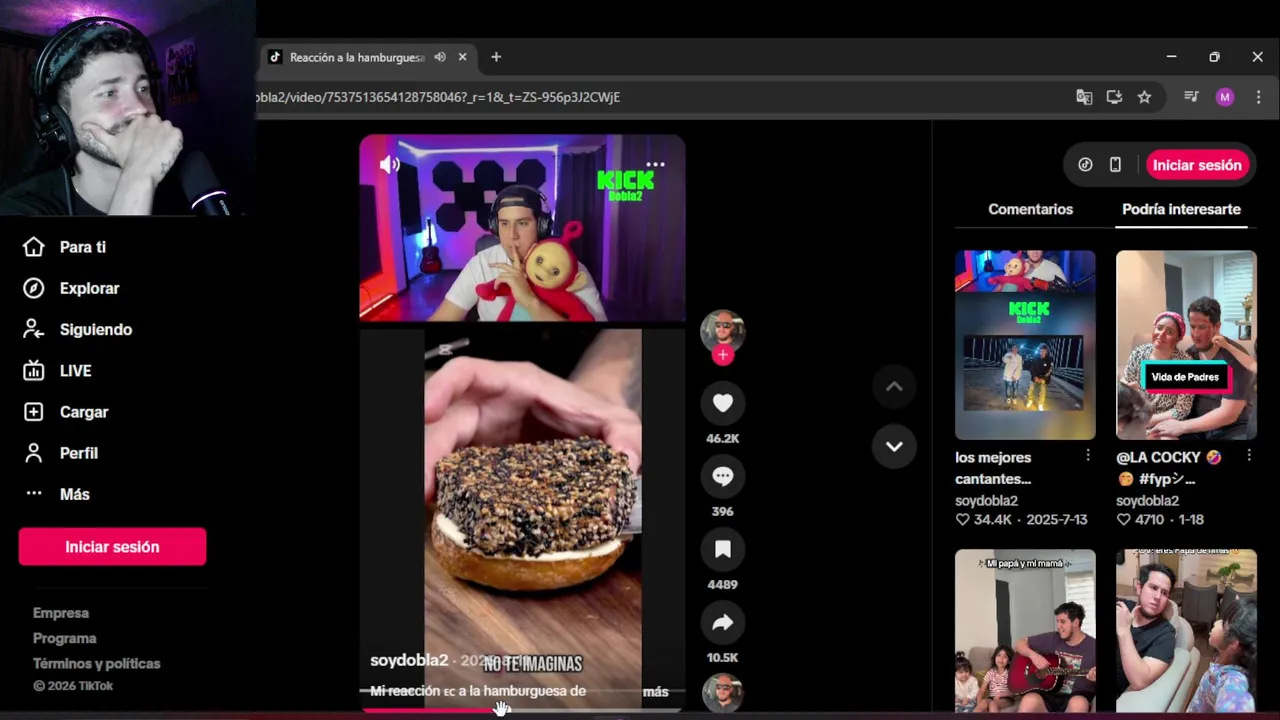This screenshot has height=720, width=1280.
Task: Open Términos y políticas link
Action: point(97,663)
